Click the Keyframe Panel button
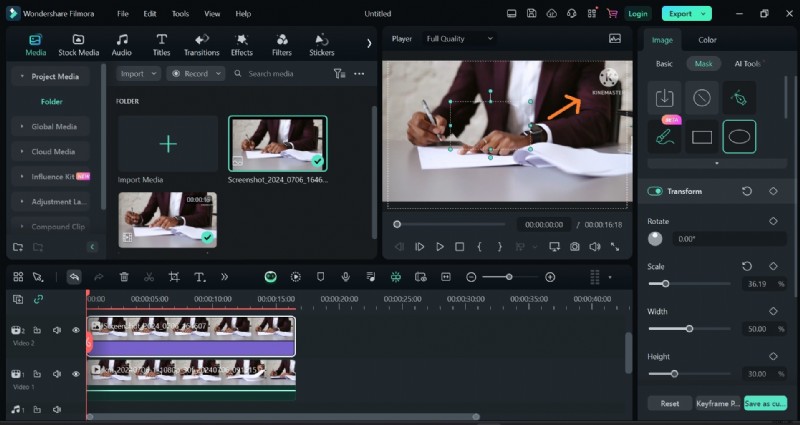 click(x=717, y=404)
